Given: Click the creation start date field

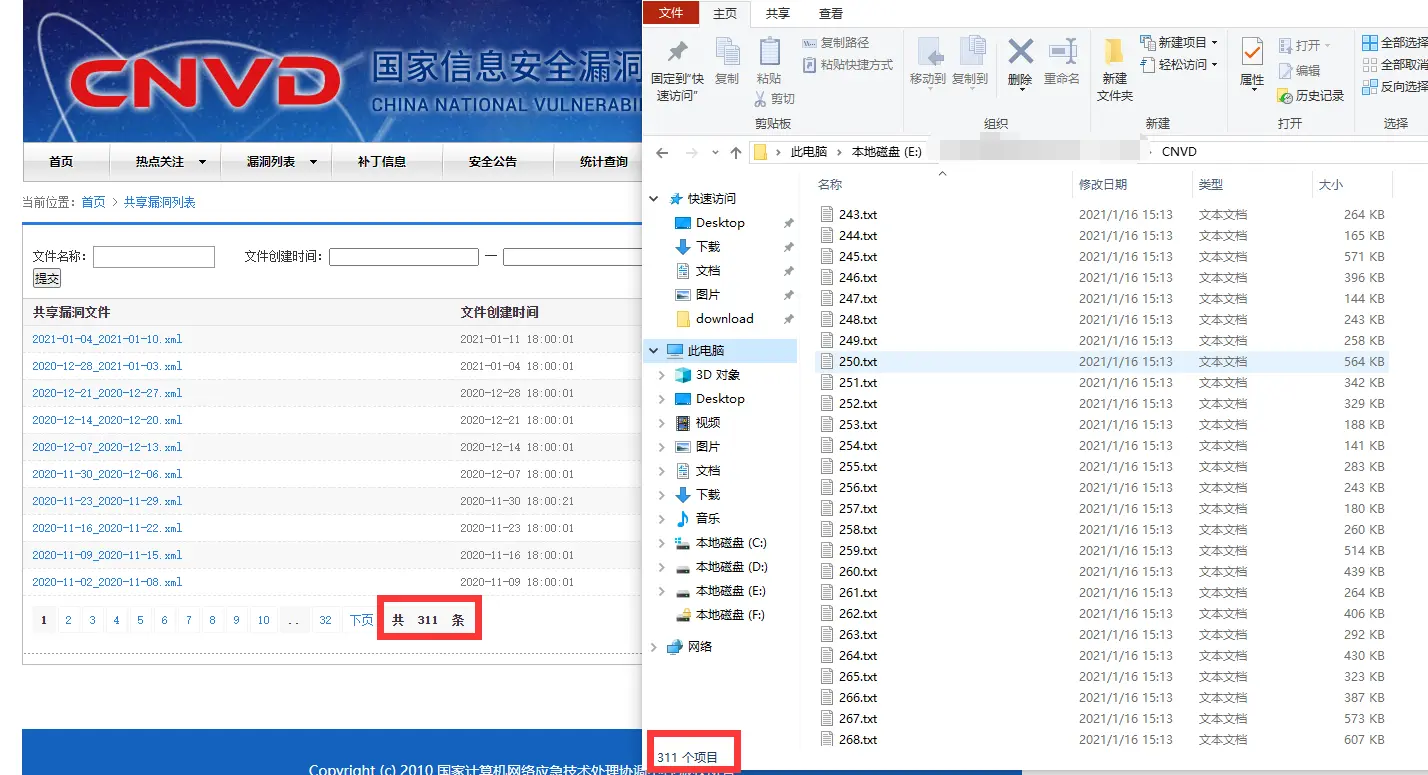Looking at the screenshot, I should (404, 257).
